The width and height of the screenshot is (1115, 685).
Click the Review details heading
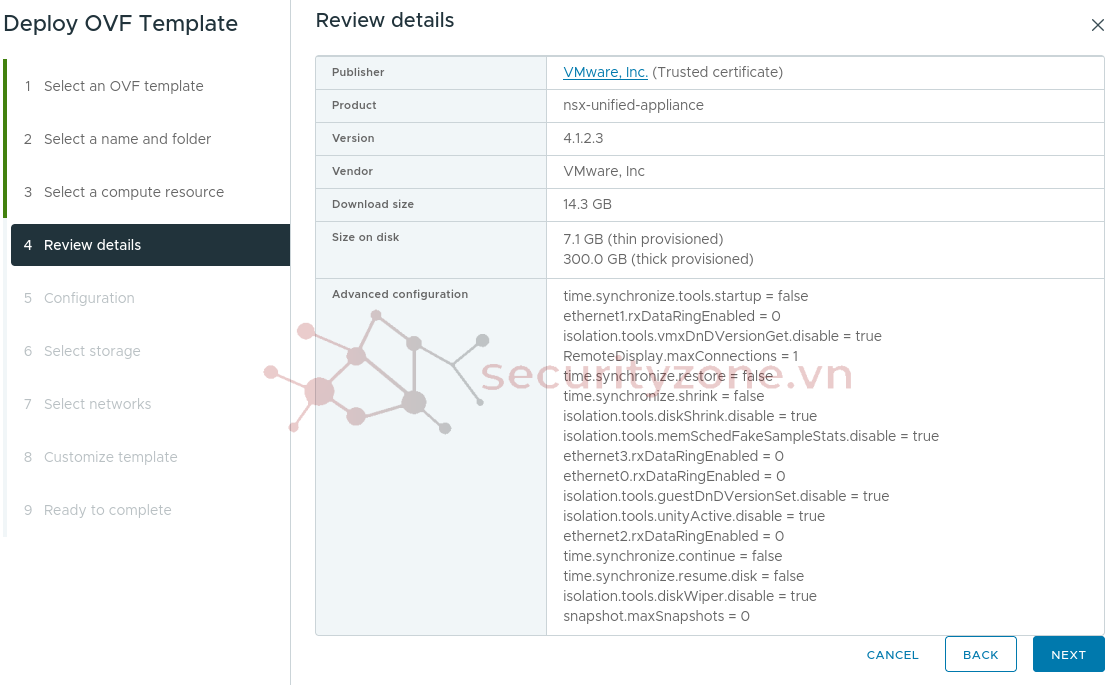click(384, 20)
